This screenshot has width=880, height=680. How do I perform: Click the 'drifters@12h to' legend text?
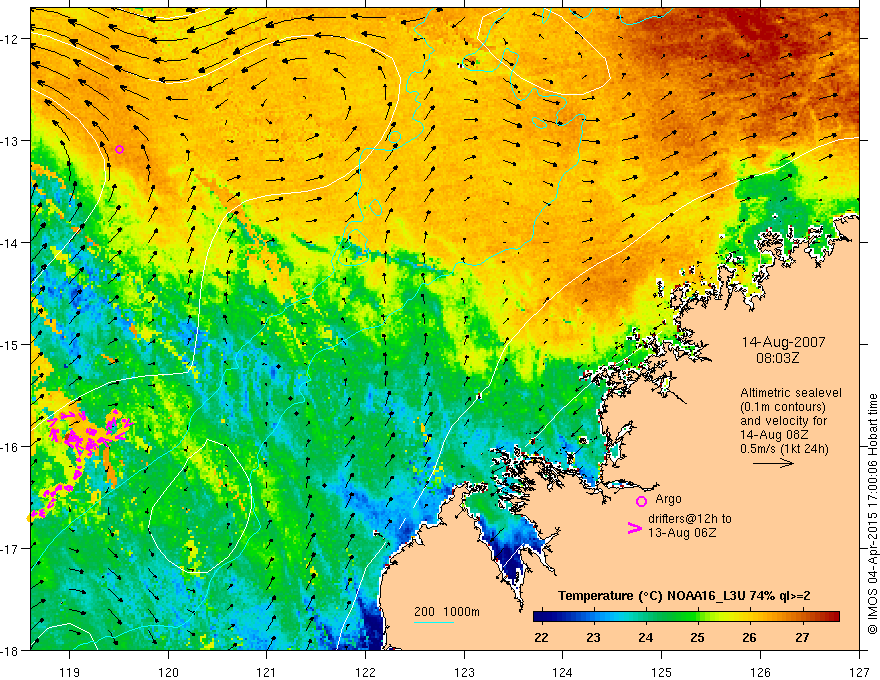coord(690,518)
